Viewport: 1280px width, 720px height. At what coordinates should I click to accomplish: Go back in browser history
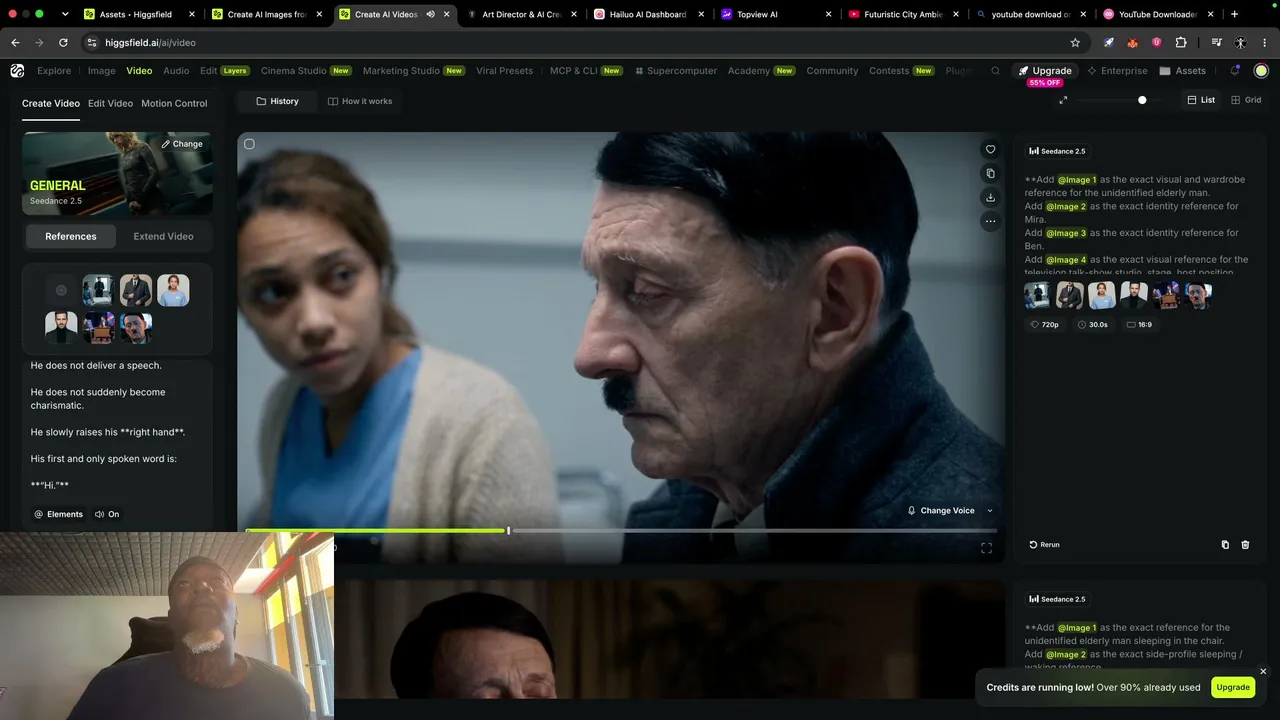click(x=15, y=43)
